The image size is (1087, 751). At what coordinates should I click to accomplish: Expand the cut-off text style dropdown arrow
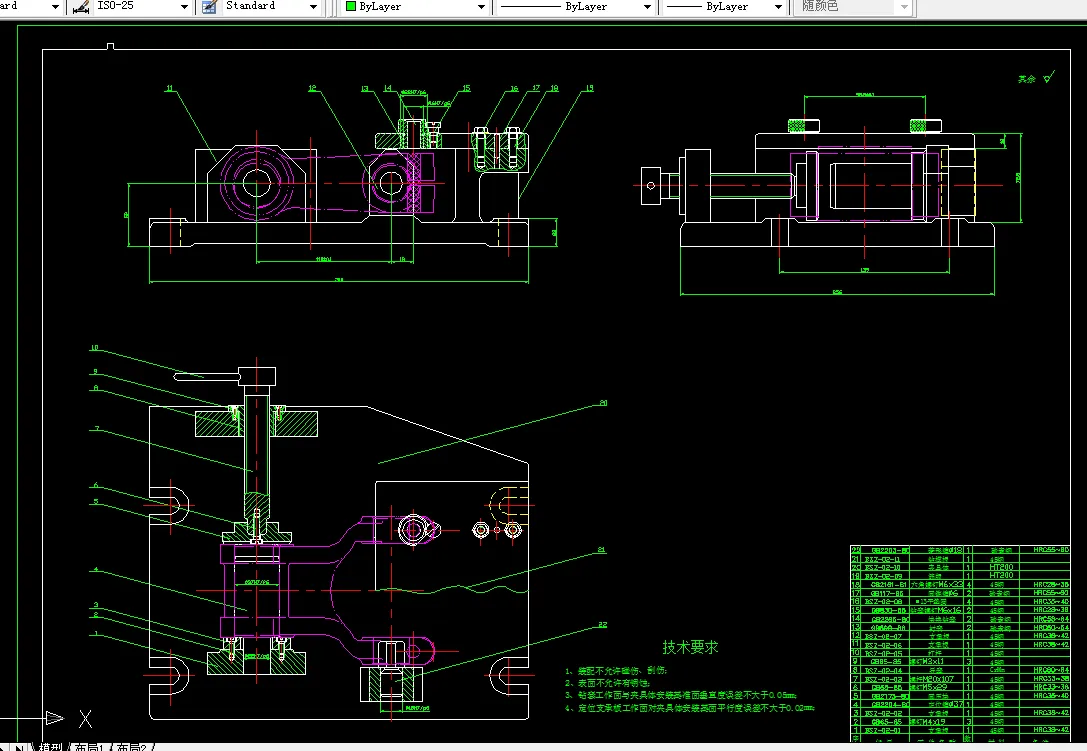(55, 7)
